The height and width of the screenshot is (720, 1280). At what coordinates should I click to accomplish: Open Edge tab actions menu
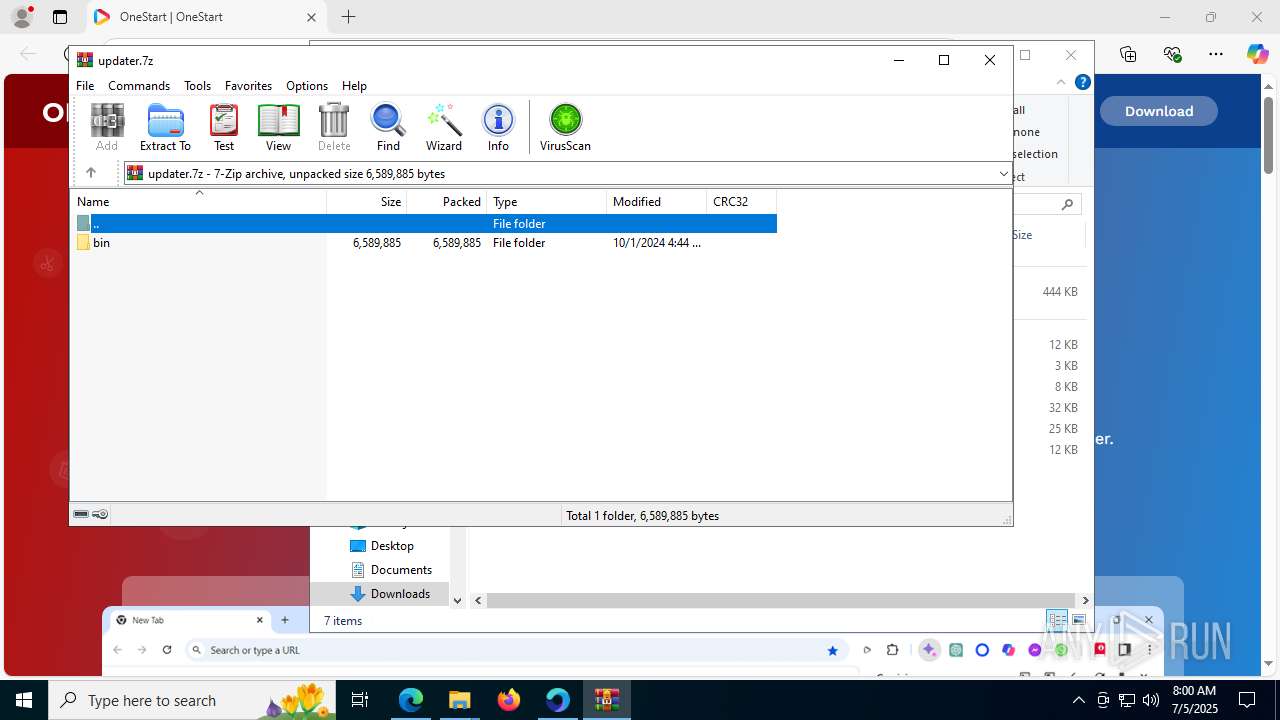click(60, 17)
